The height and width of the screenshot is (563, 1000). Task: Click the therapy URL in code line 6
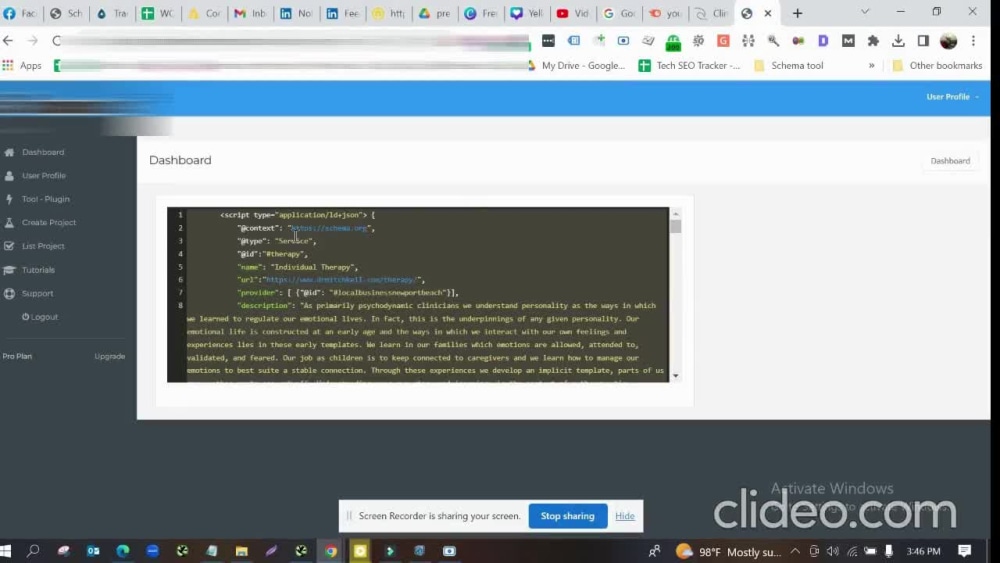(x=342, y=280)
